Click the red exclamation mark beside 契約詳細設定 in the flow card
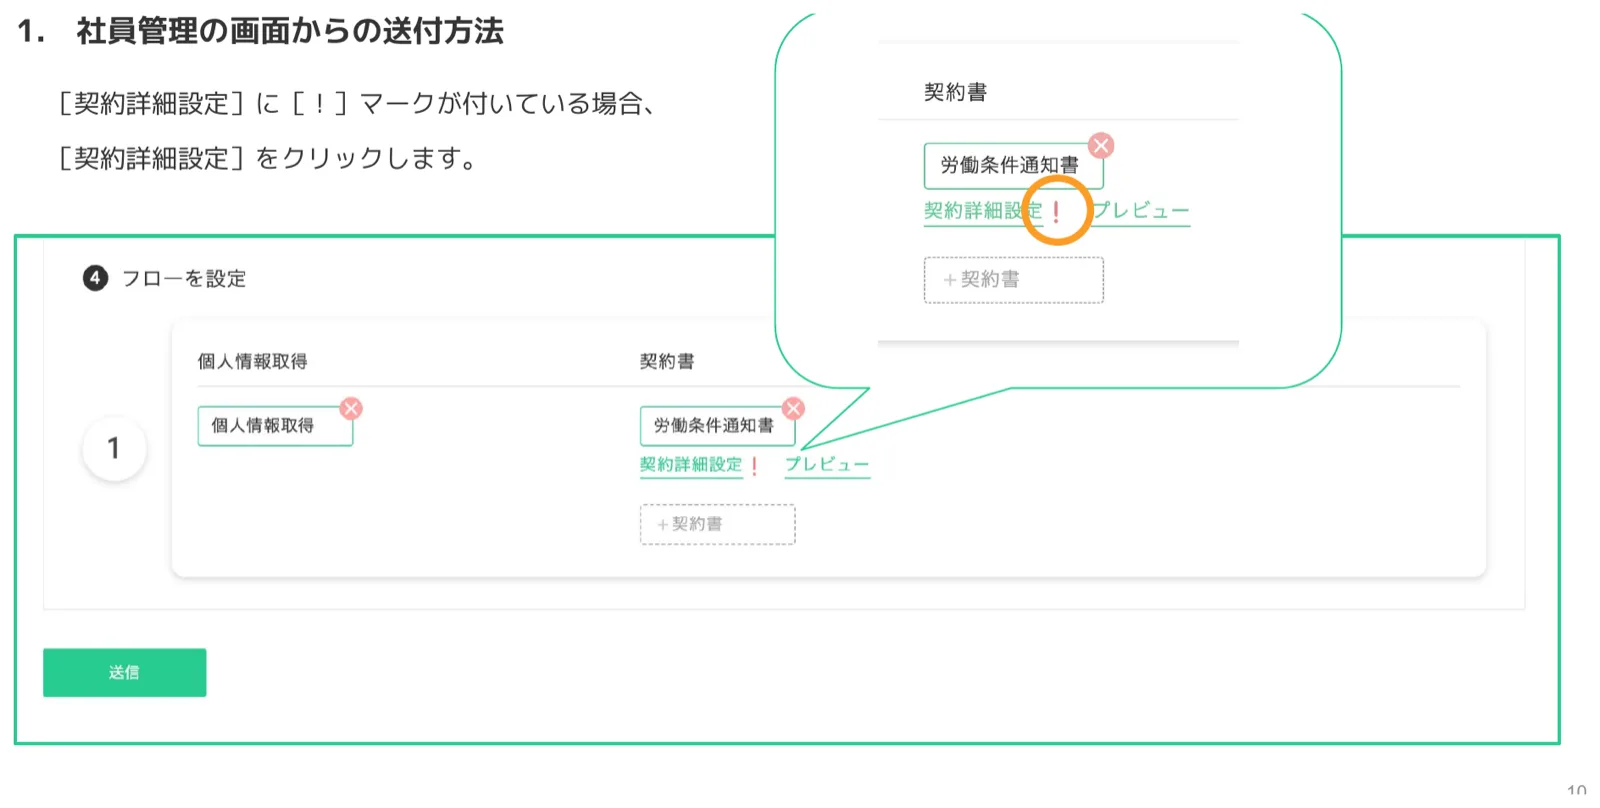This screenshot has height=808, width=1600. tap(754, 466)
